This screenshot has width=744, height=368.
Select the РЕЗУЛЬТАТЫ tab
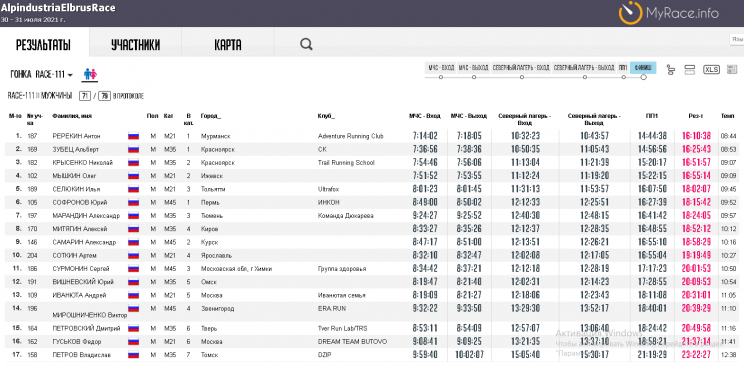pos(44,45)
